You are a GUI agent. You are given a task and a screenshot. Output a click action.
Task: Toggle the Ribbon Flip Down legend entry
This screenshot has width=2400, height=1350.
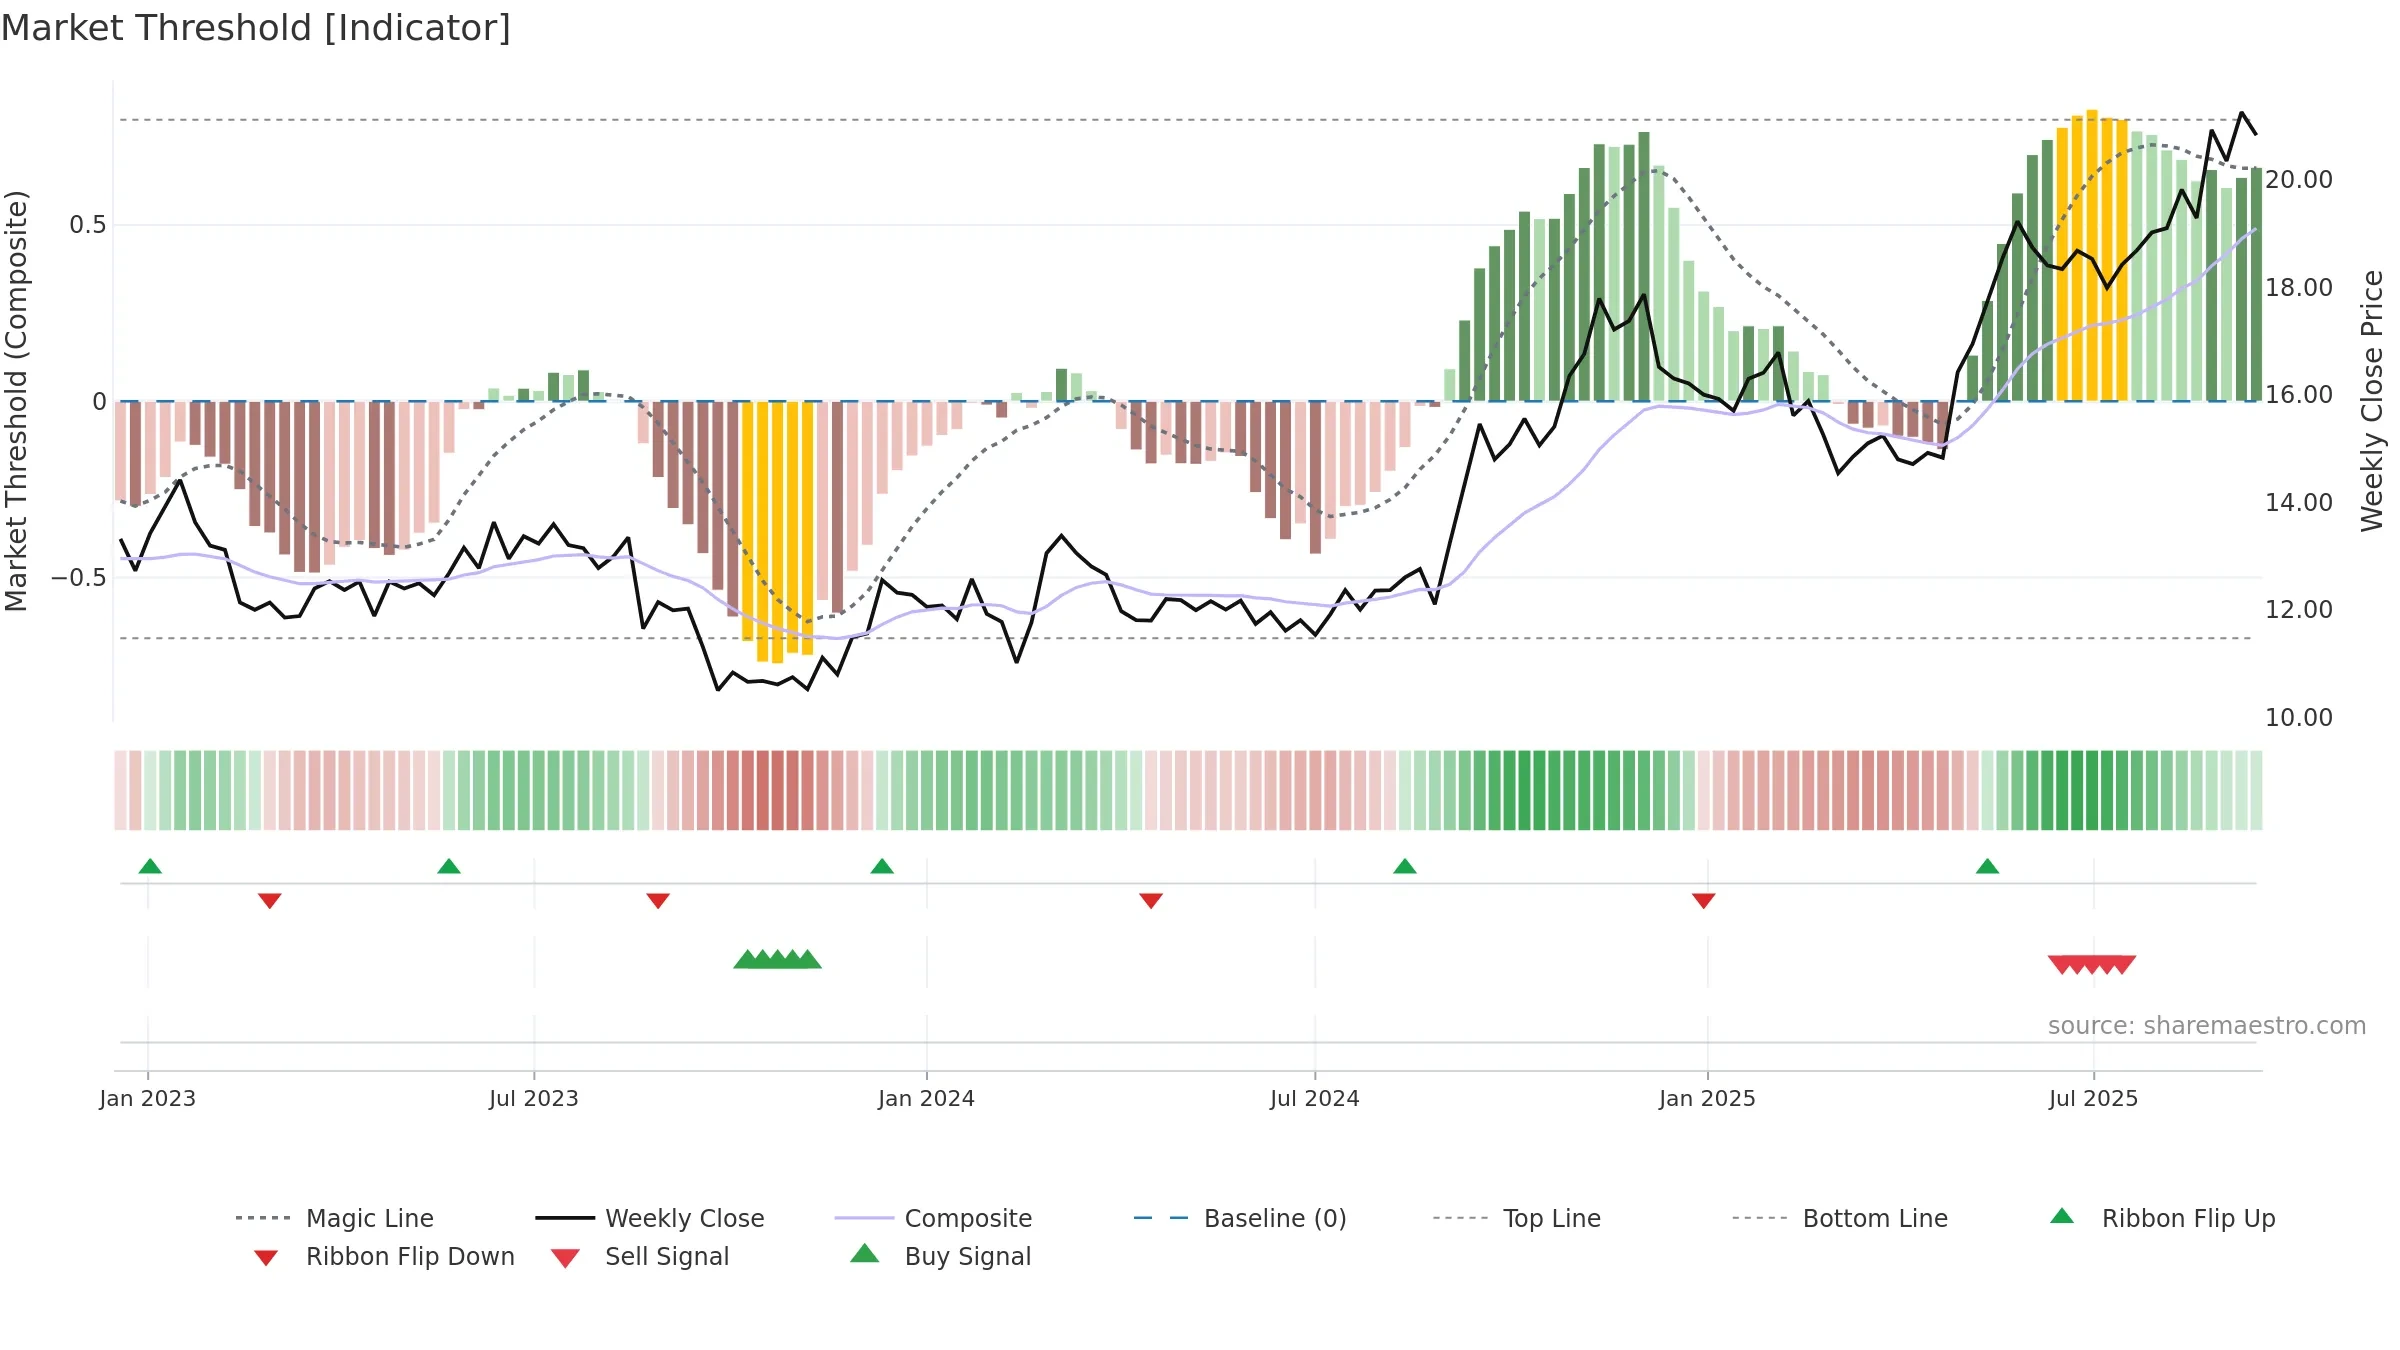[x=383, y=1256]
